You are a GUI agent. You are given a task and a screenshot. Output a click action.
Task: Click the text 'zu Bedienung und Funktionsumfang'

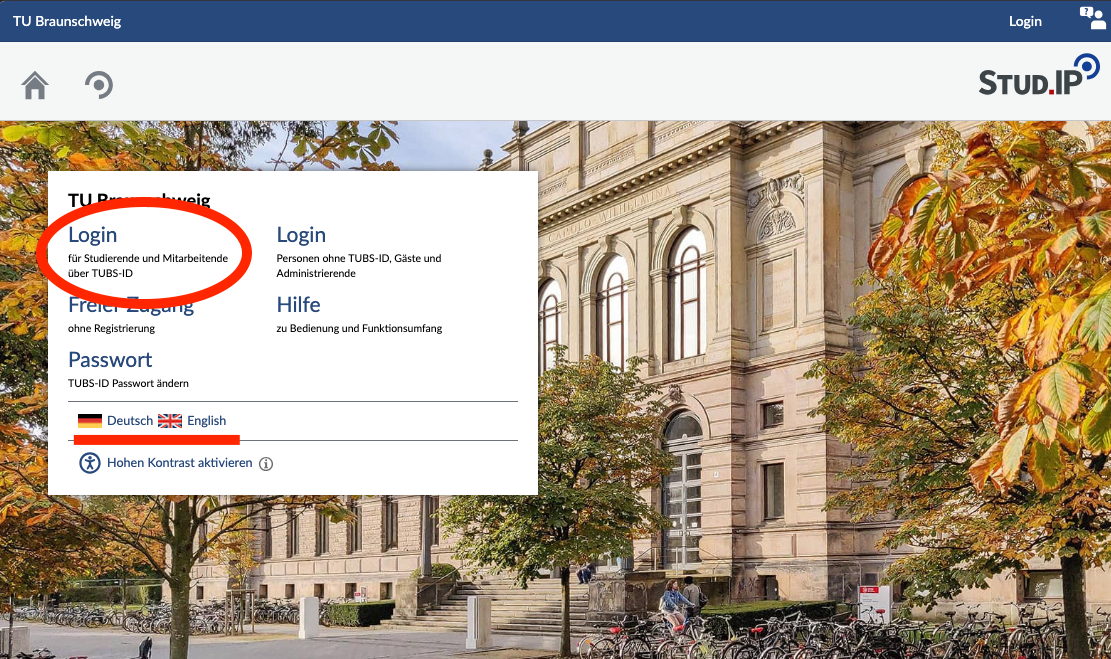tap(359, 328)
